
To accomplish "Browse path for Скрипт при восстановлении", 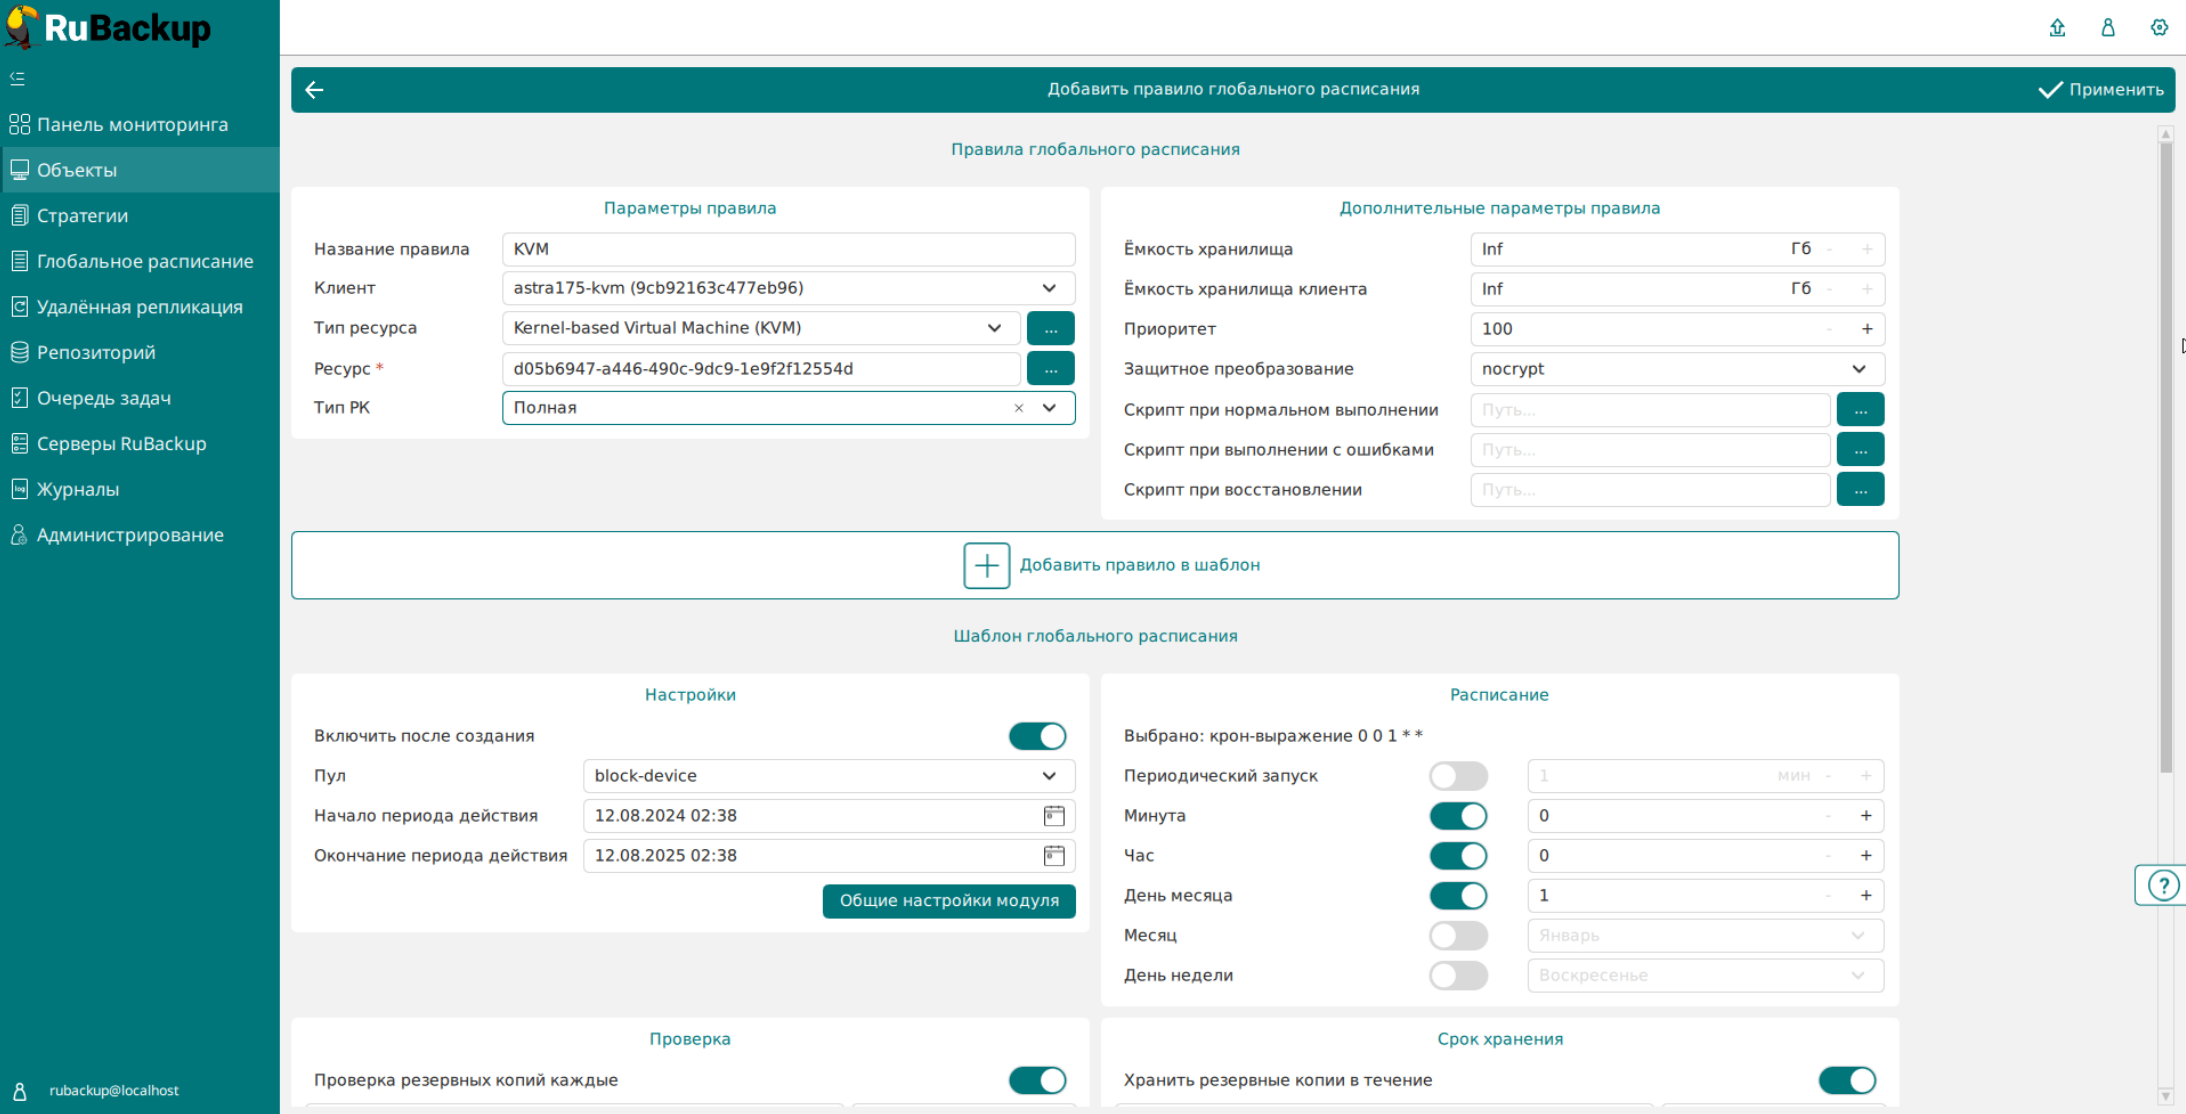I will click(x=1860, y=490).
